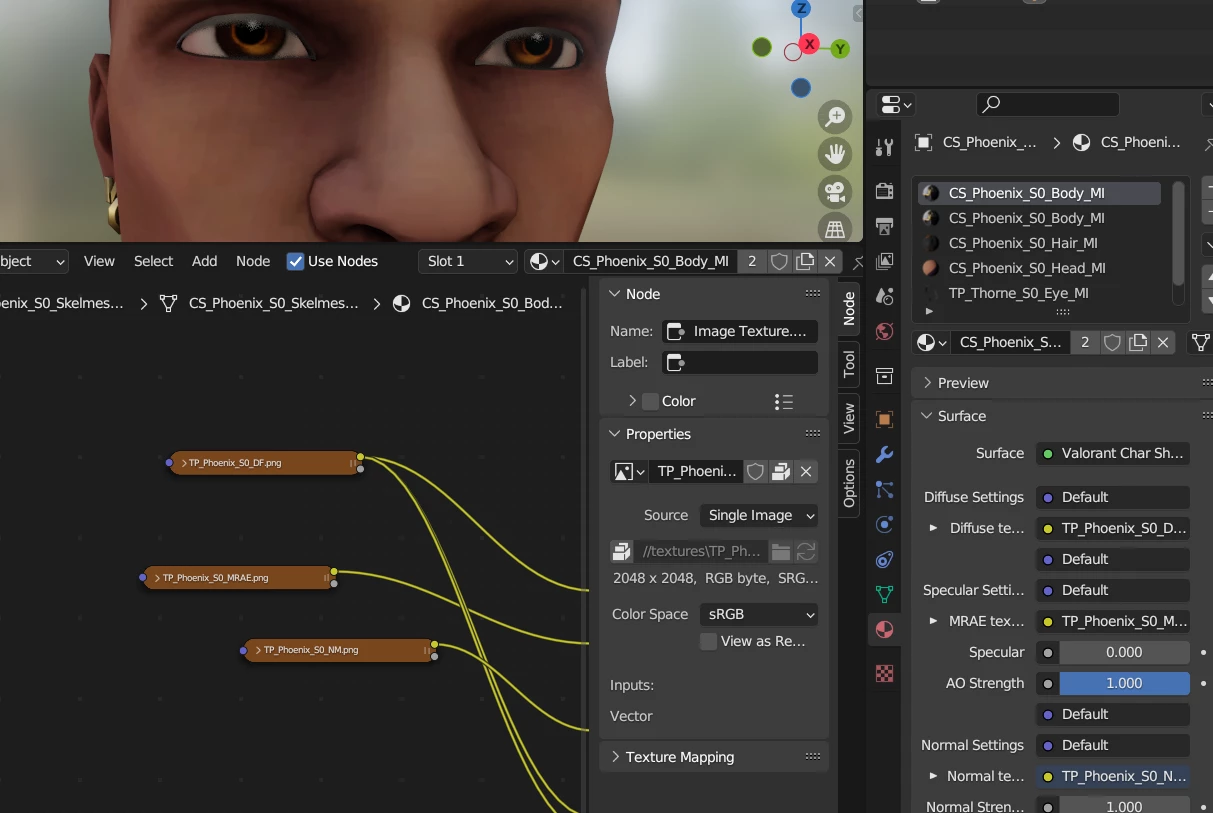Open material browse dropdown in node header
The height and width of the screenshot is (813, 1213).
pos(544,261)
